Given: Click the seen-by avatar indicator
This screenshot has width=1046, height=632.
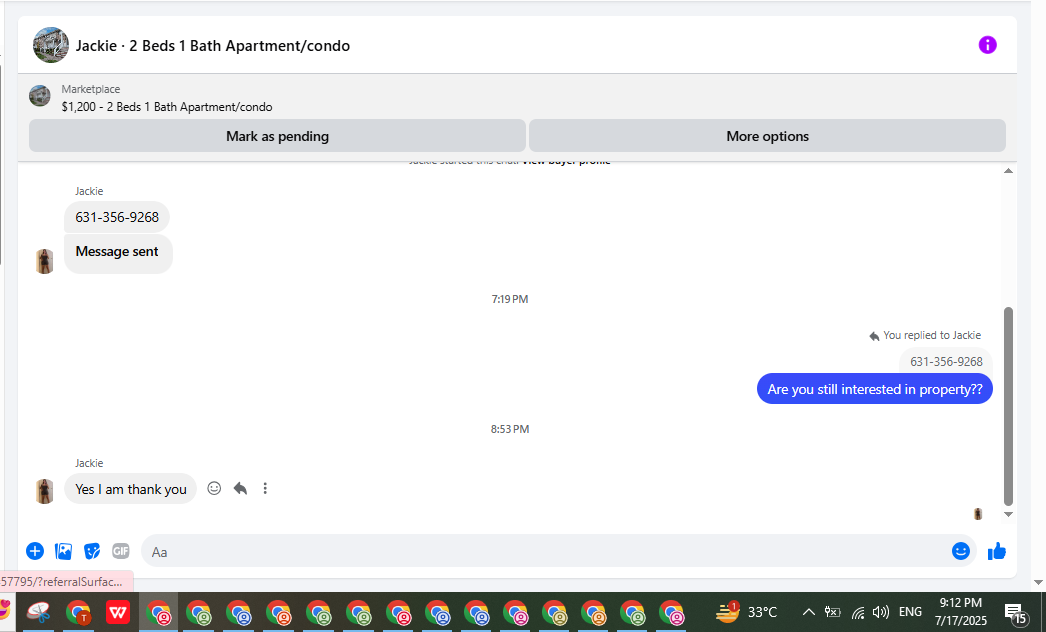Looking at the screenshot, I should (978, 514).
